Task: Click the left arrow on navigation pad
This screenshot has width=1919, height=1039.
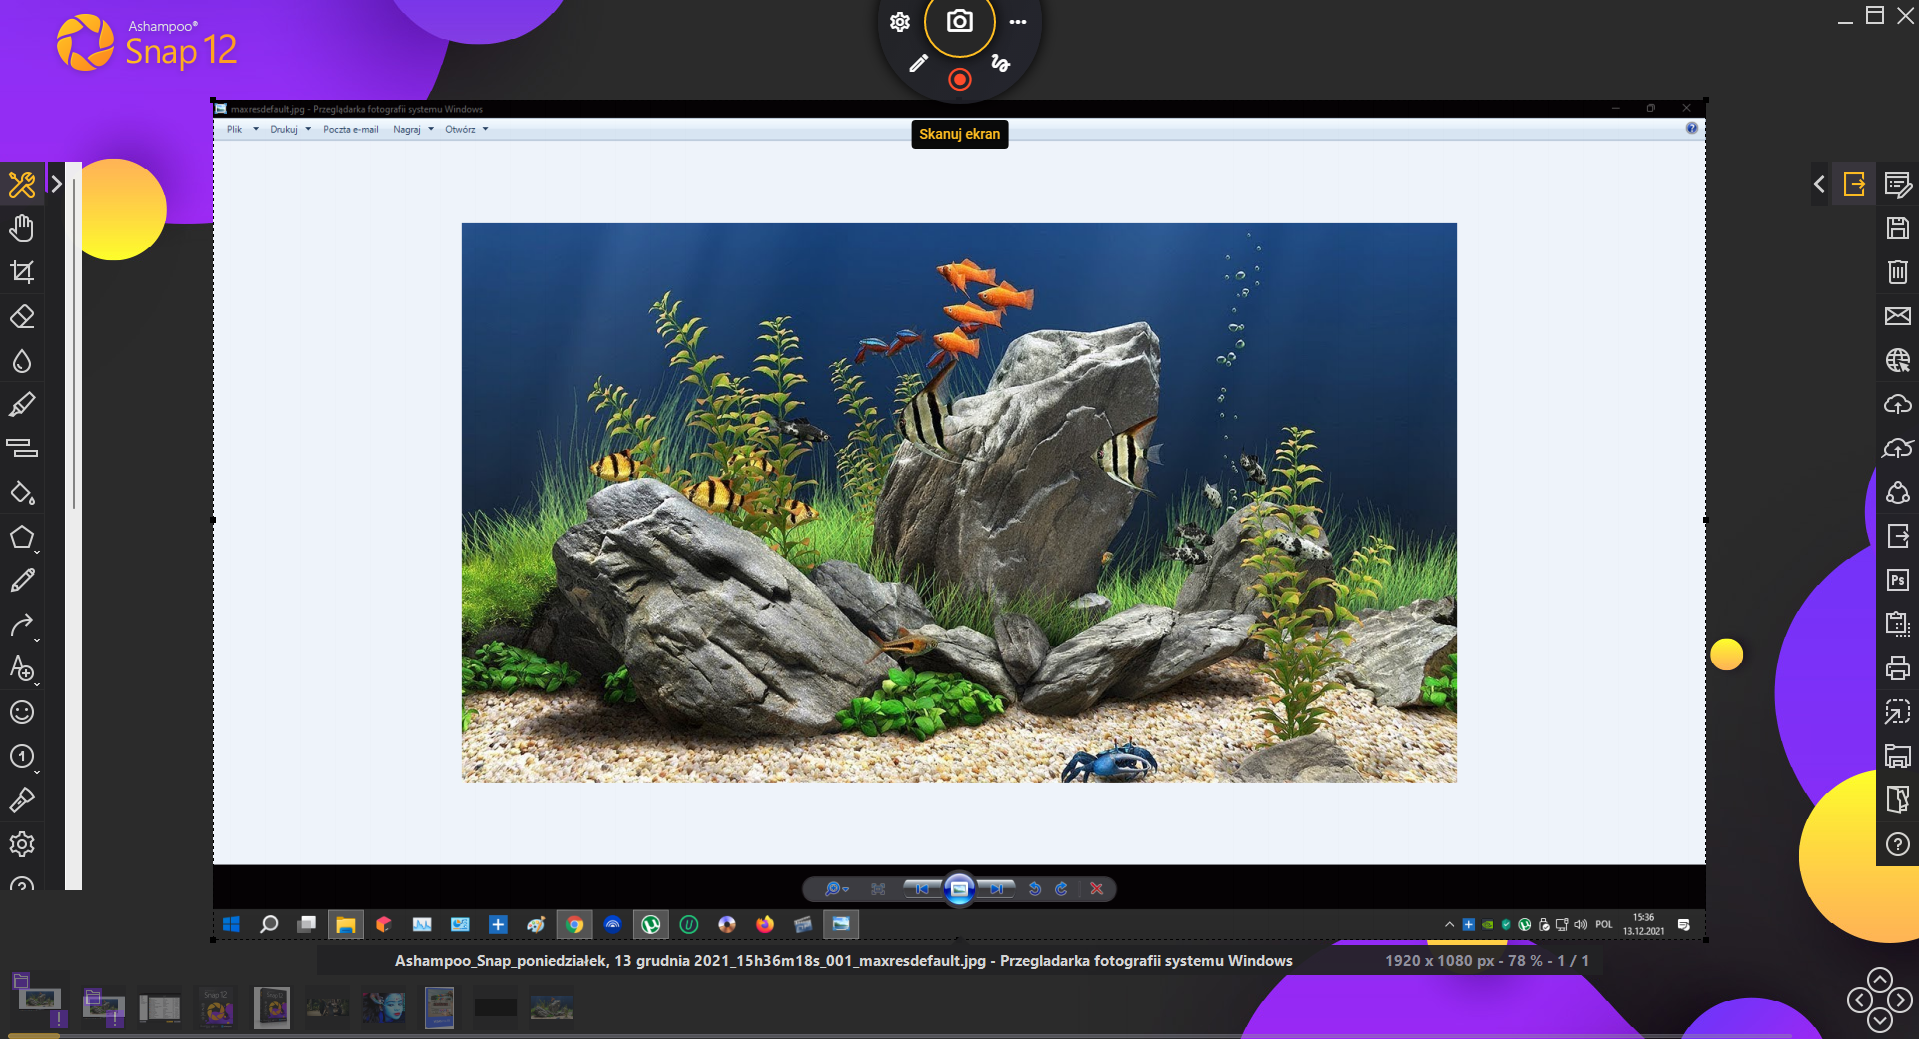Action: [1860, 1000]
